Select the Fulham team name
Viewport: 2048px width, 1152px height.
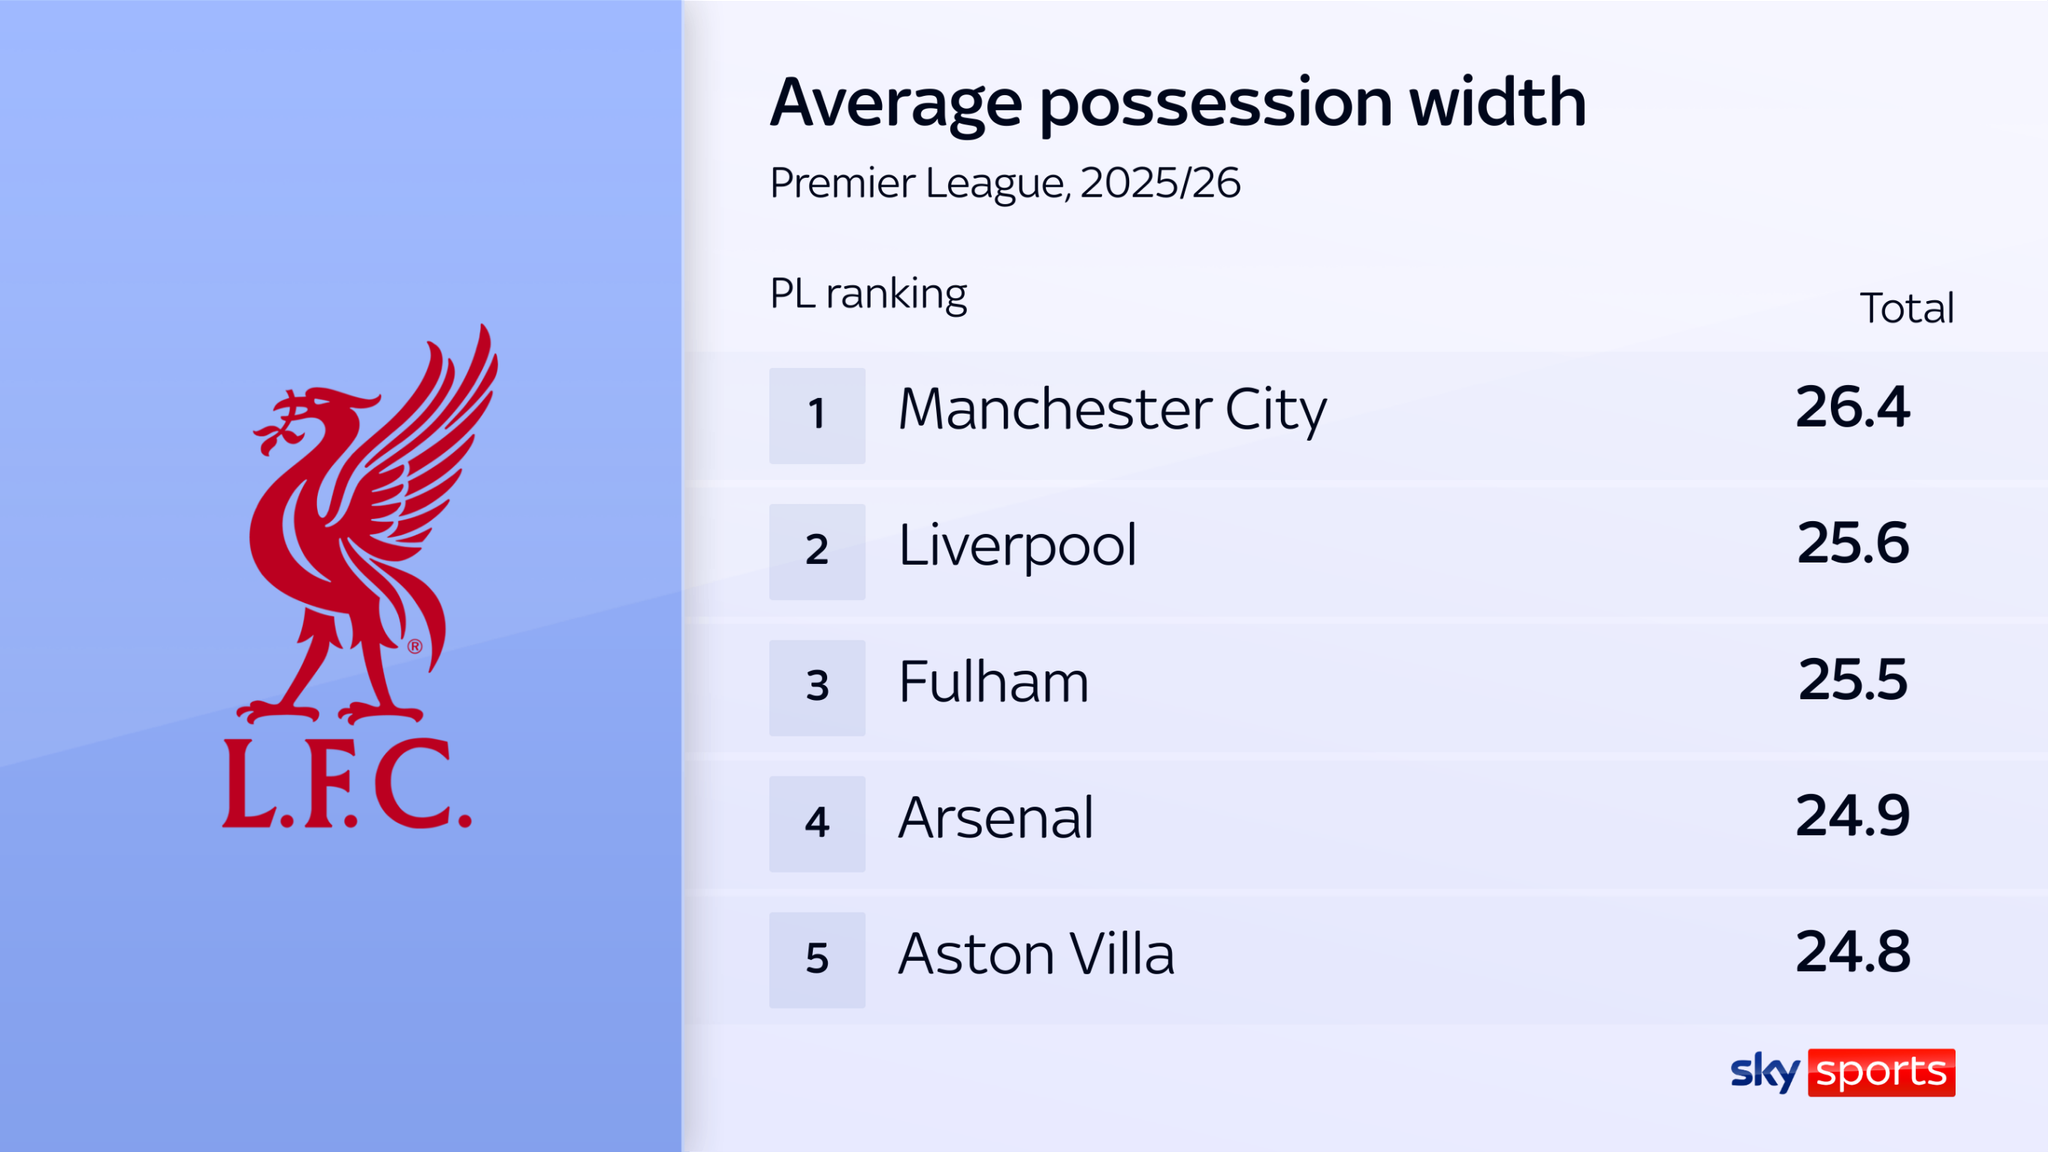pos(993,682)
